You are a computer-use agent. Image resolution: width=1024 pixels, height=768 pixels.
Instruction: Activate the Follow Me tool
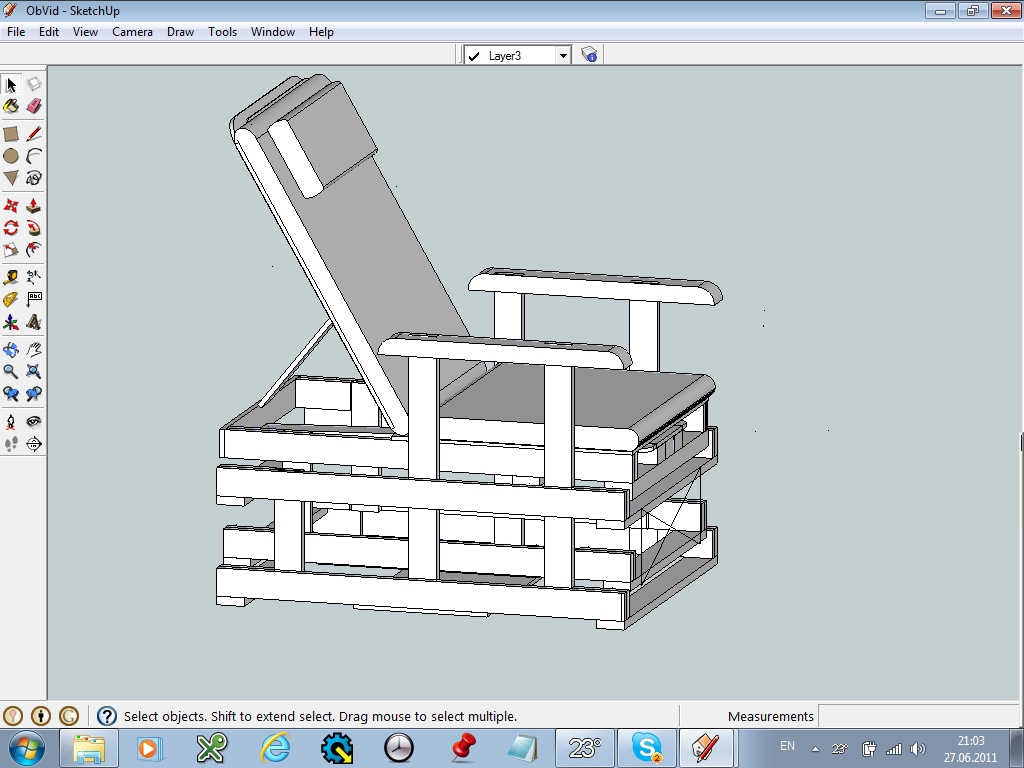pos(34,228)
